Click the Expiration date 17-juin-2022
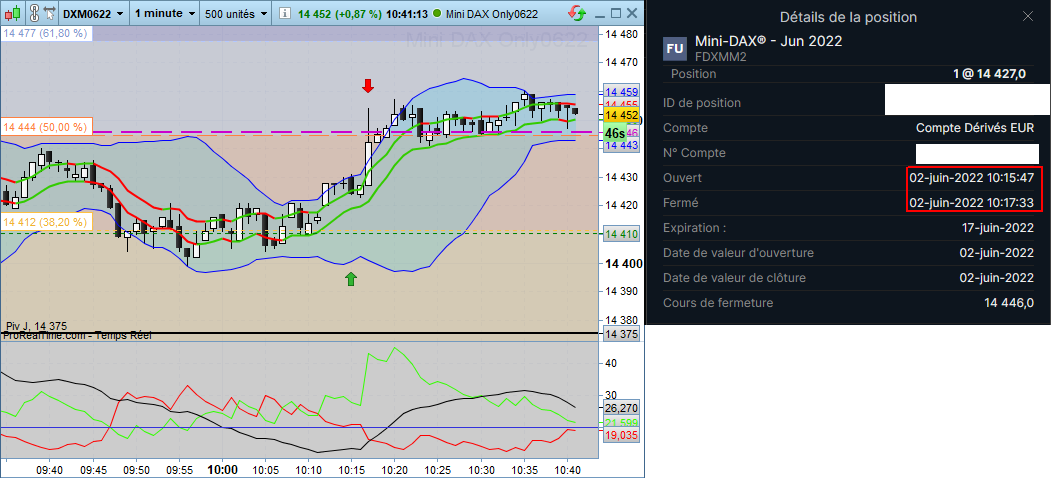Image resolution: width=1051 pixels, height=478 pixels. click(997, 228)
